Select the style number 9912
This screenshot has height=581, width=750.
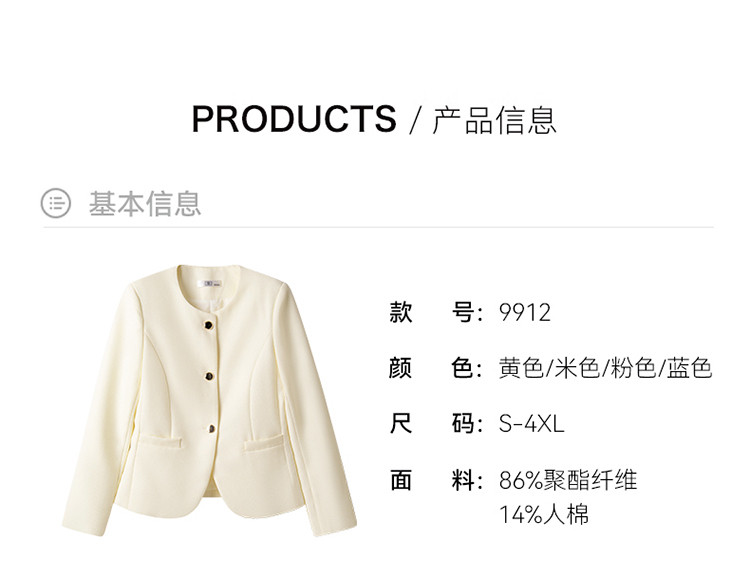click(525, 313)
